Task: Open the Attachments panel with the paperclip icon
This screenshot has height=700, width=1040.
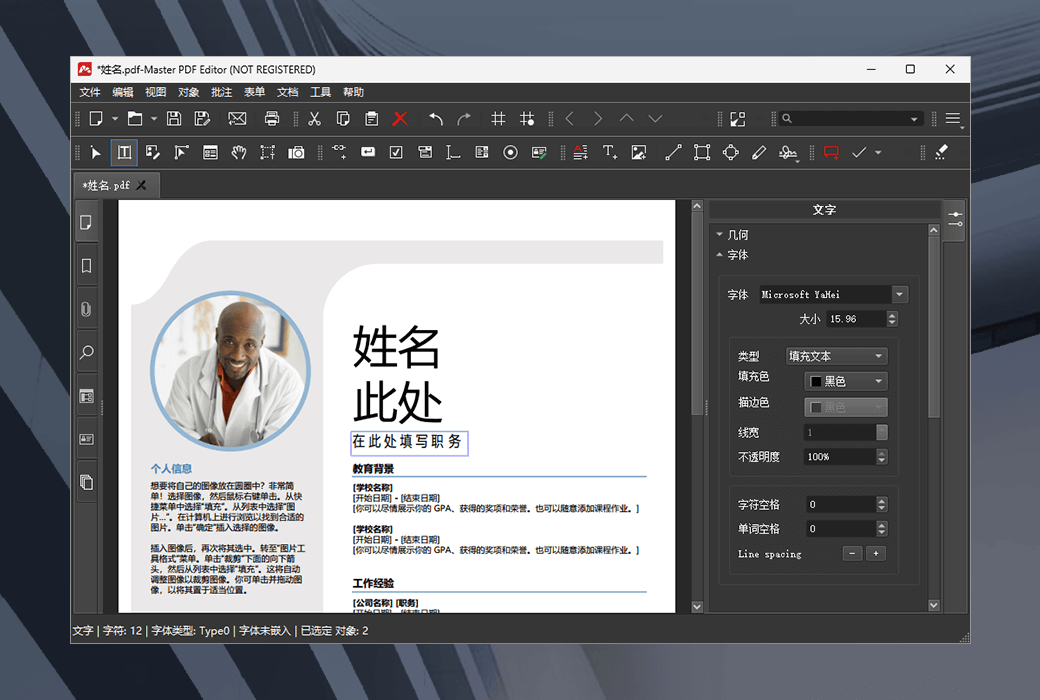Action: [x=86, y=309]
